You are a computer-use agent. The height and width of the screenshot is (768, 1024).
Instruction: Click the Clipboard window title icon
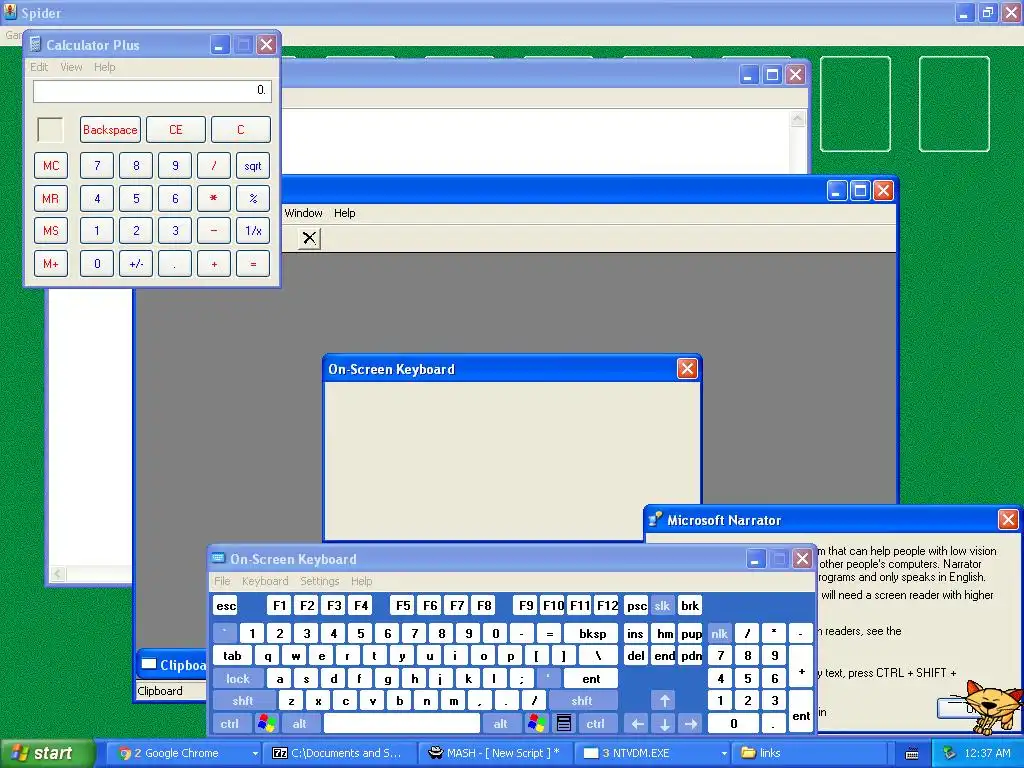[x=149, y=664]
